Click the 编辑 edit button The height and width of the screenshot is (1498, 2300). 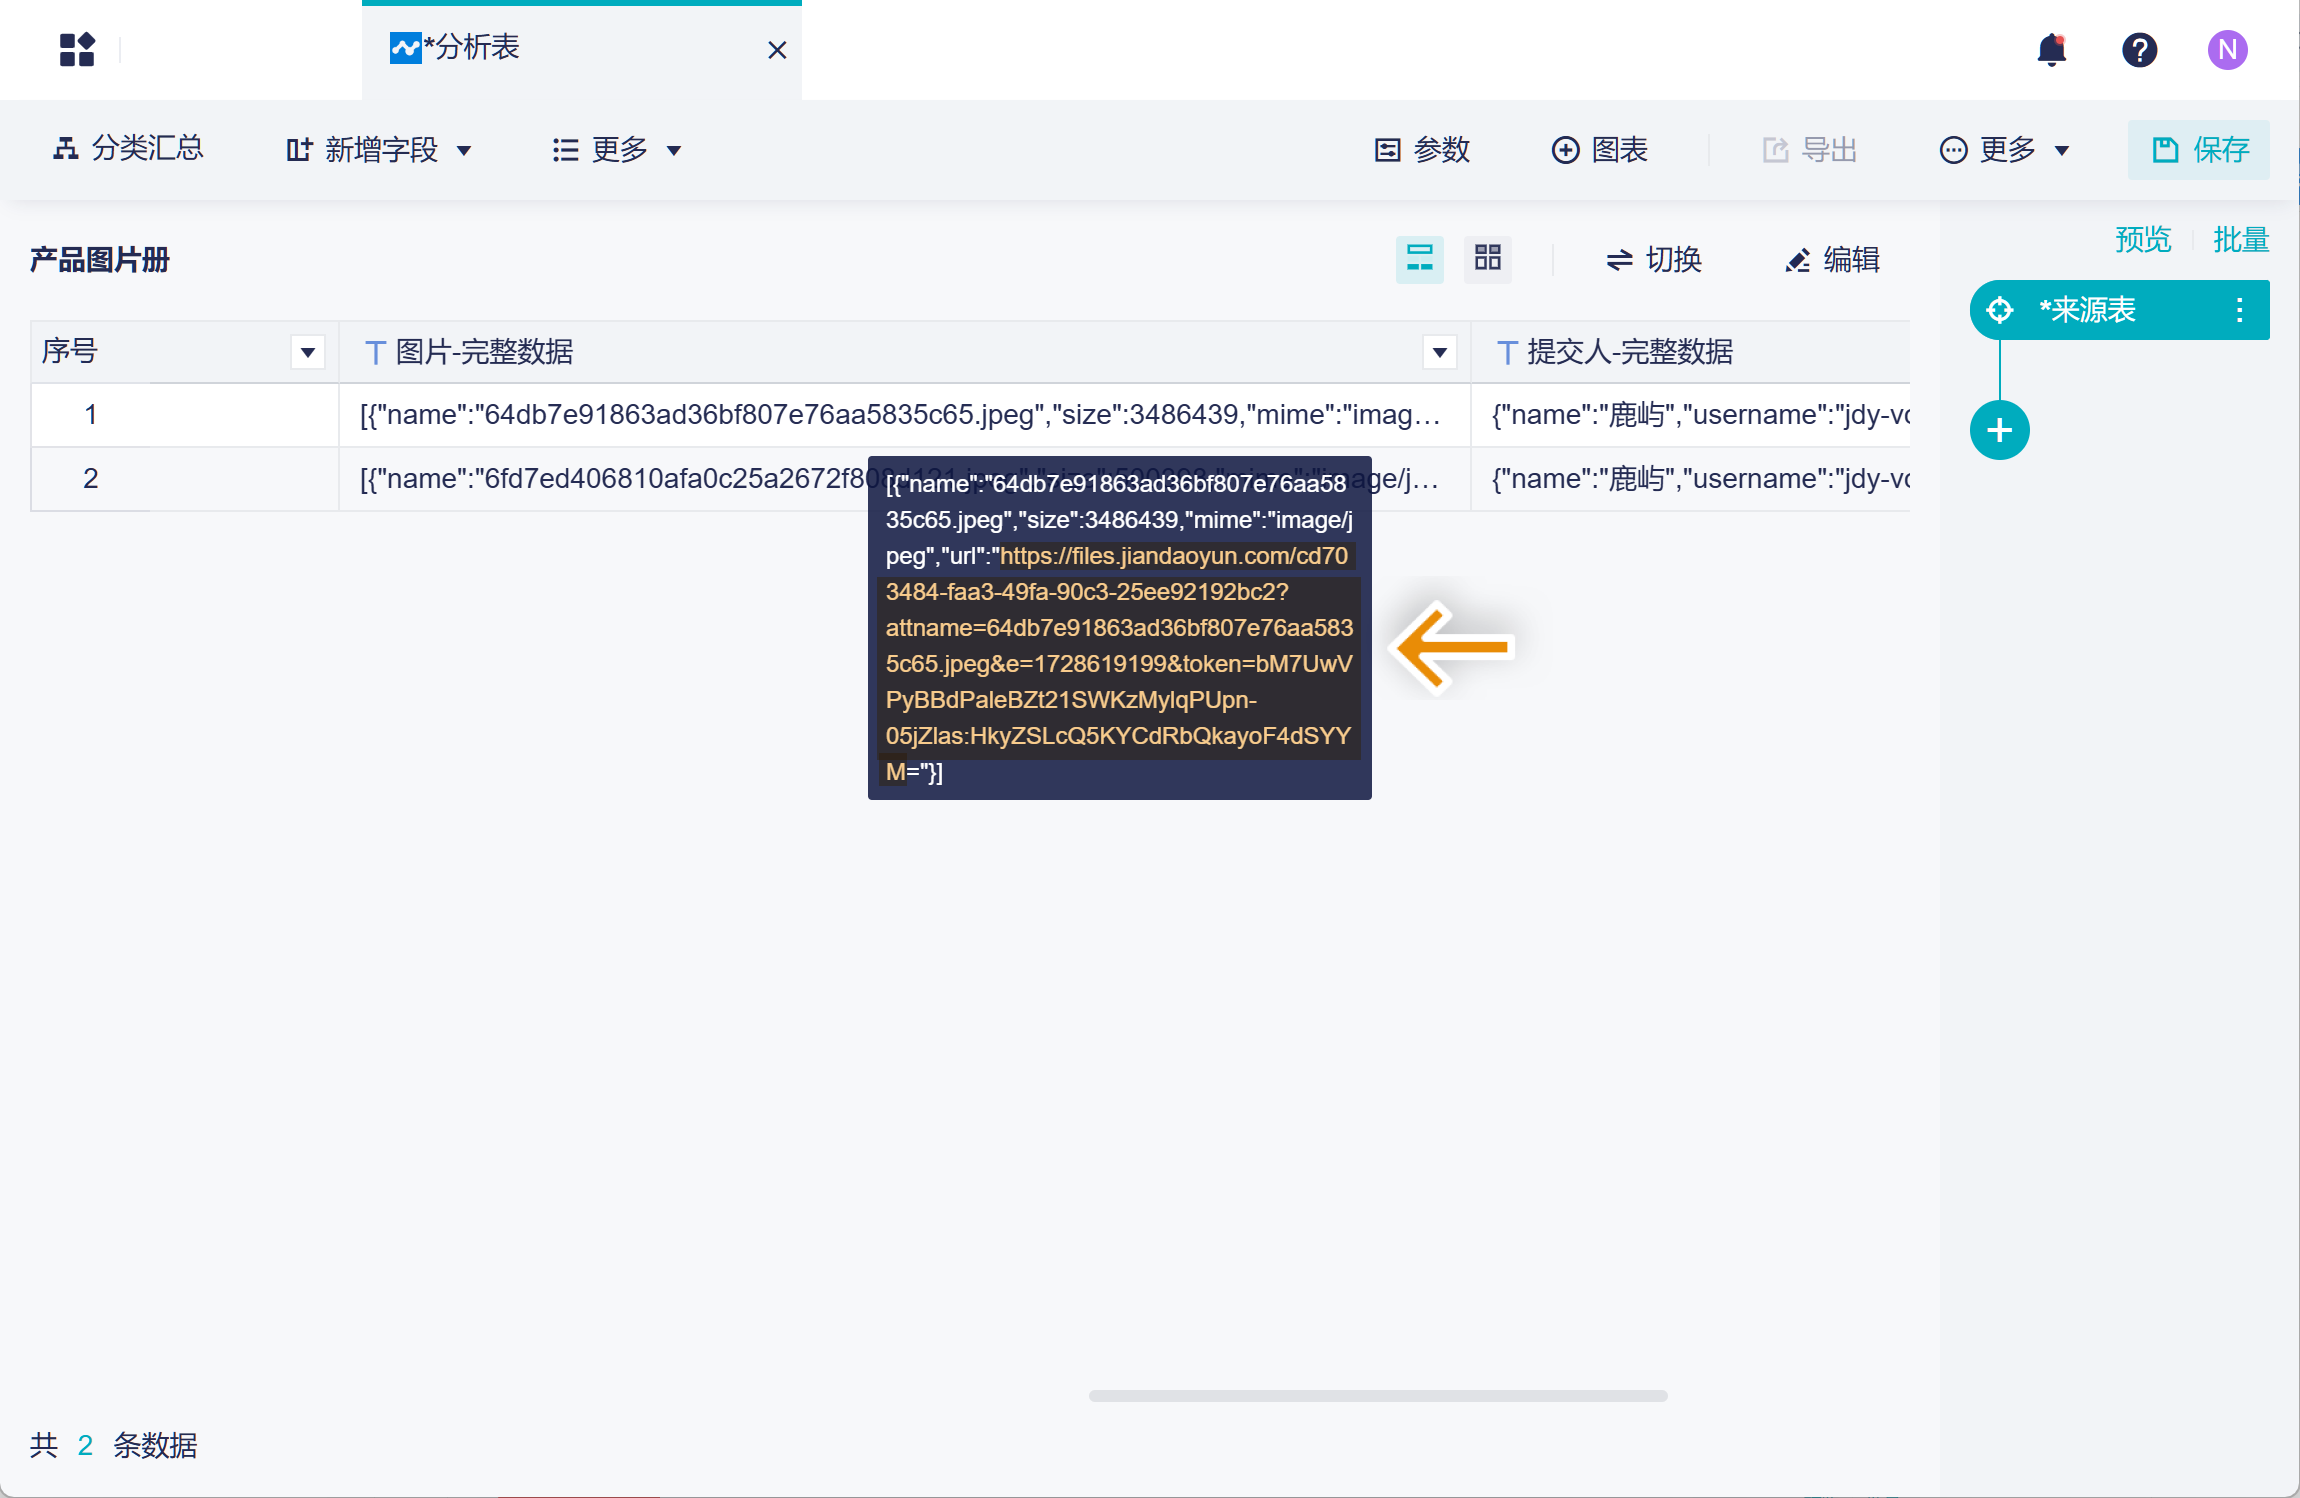pos(1833,260)
